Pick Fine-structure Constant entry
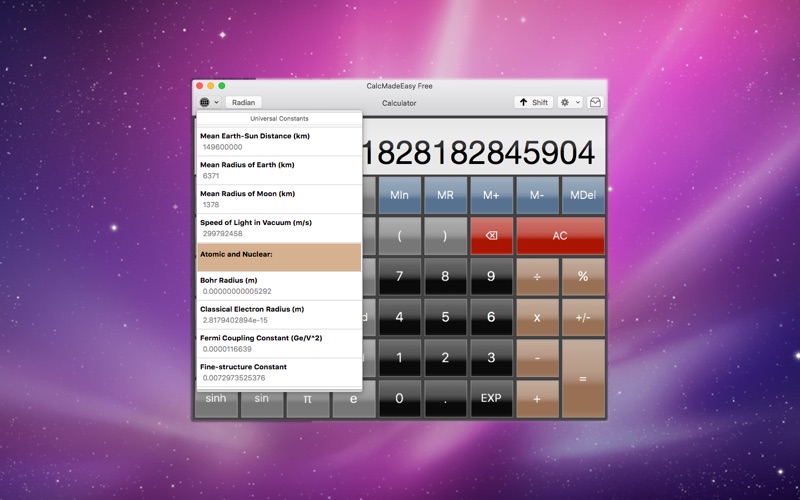The height and width of the screenshot is (500, 800). [278, 372]
